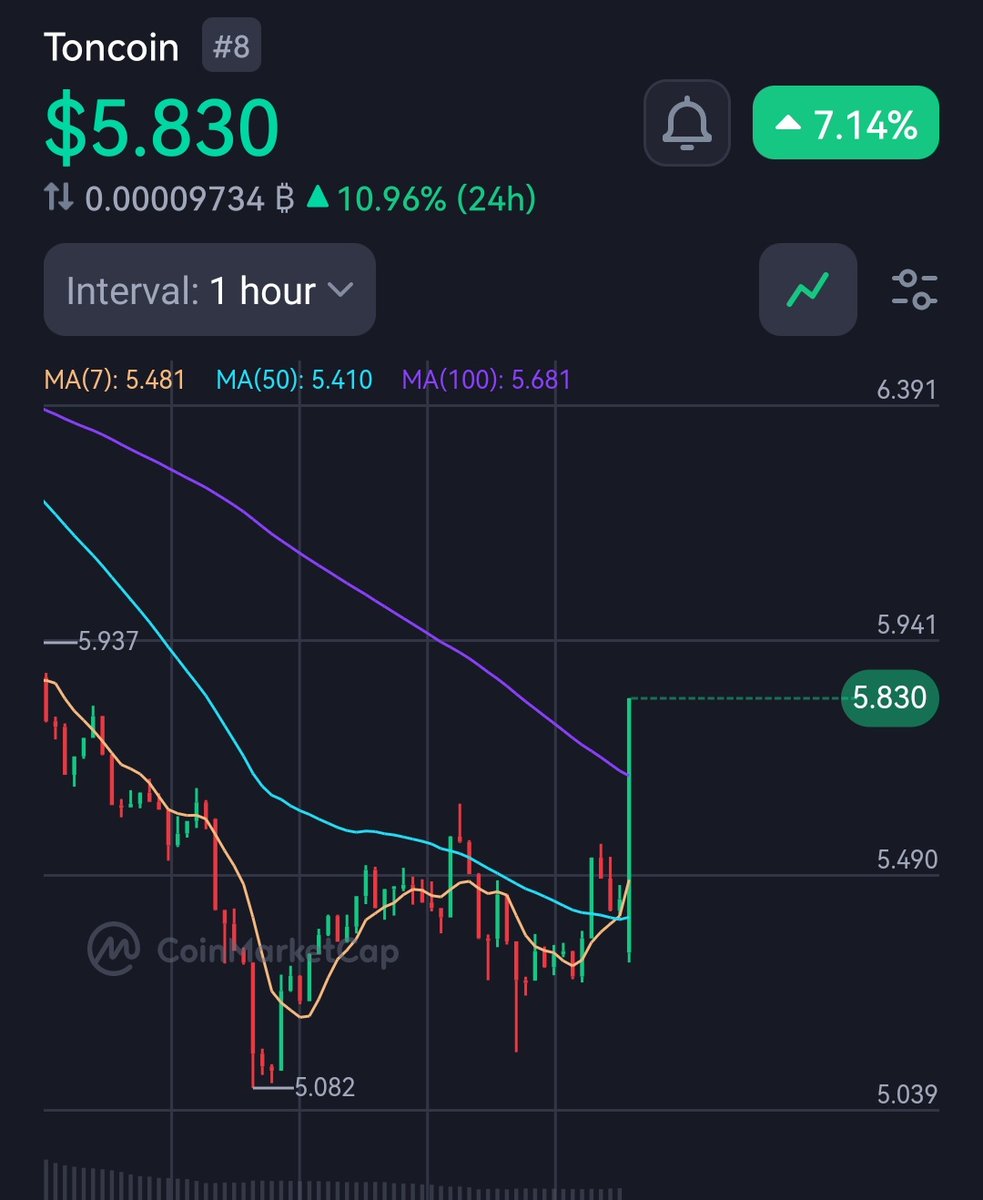Select the MA(100): 5.681 indicator label
983x1200 pixels.
[x=486, y=380]
